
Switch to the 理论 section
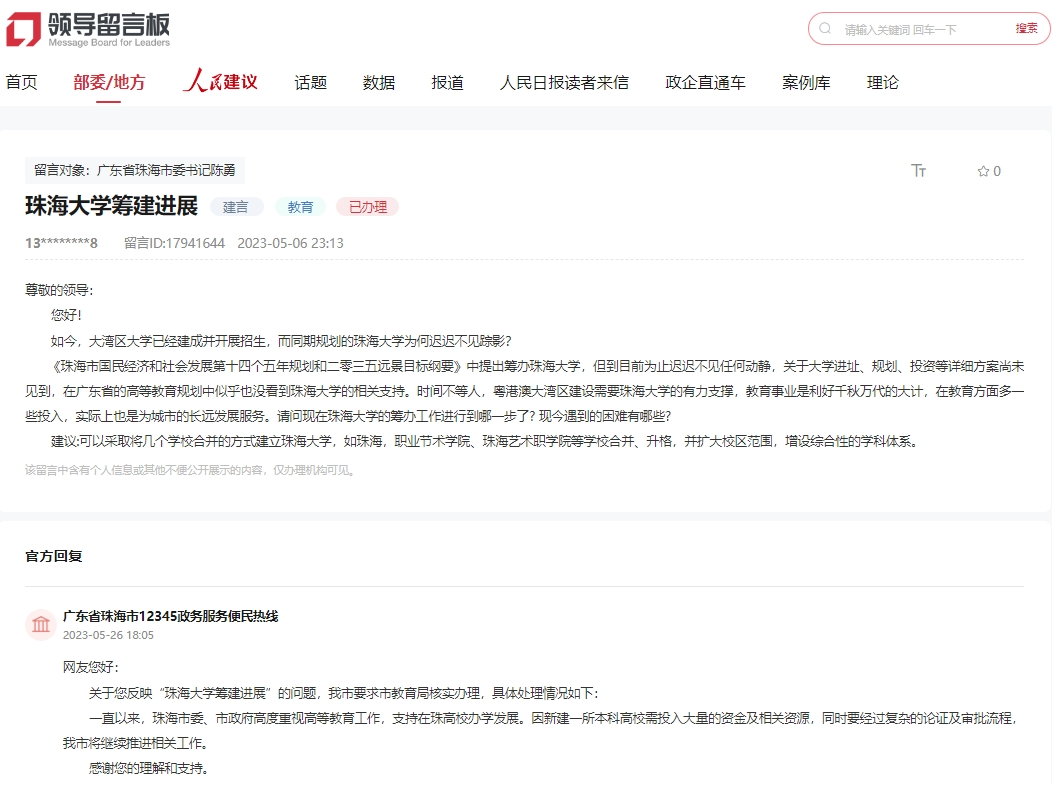[882, 82]
